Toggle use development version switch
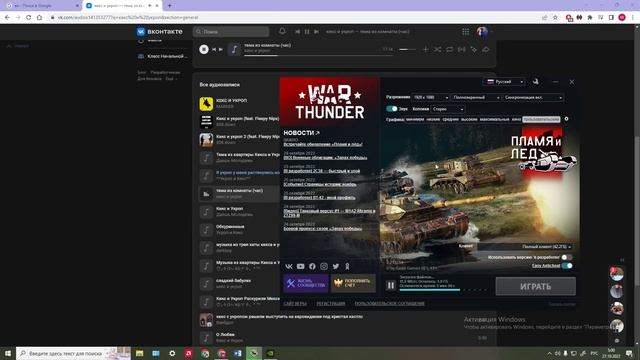The width and height of the screenshot is (640, 360). point(567,258)
